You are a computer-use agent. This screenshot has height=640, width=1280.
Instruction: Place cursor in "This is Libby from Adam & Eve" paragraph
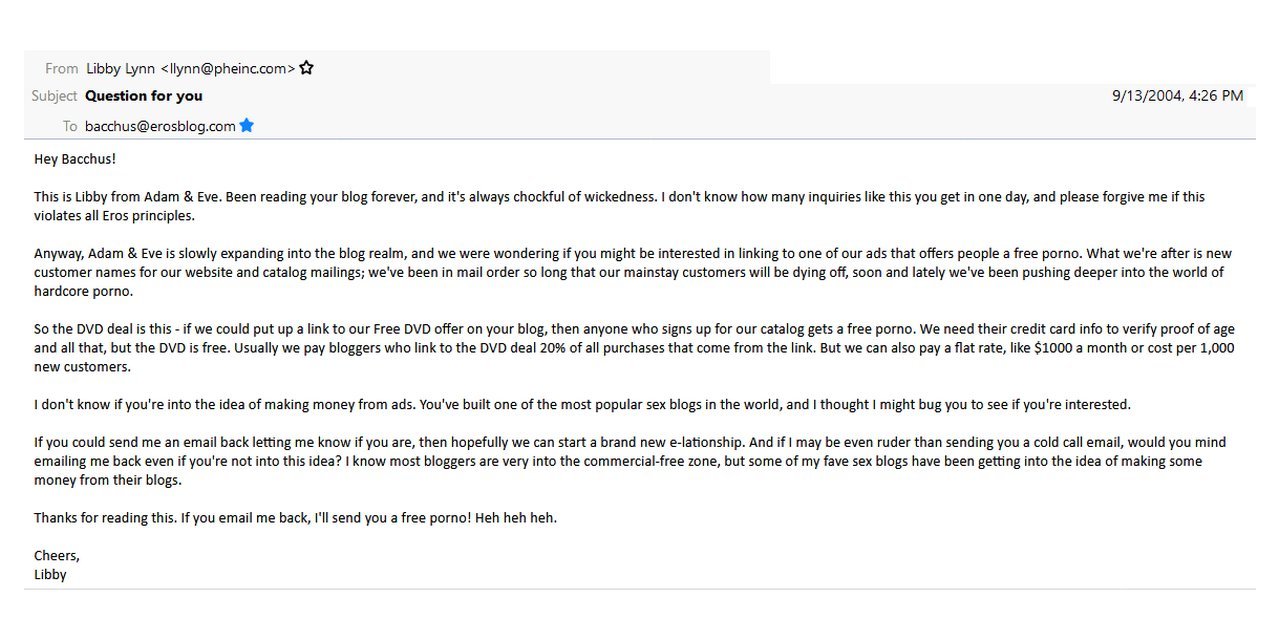click(x=619, y=206)
